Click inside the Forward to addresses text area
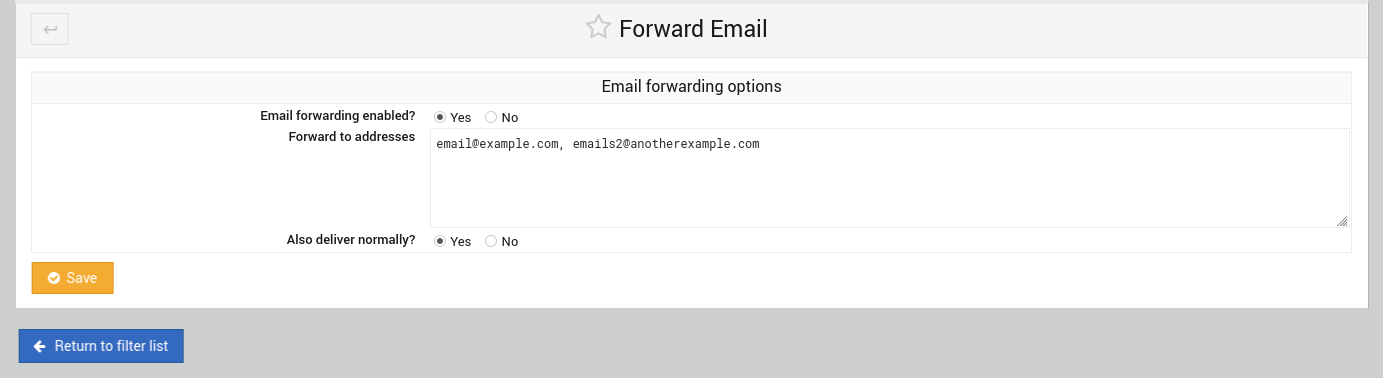Screen dimensions: 1383x378 coord(890,178)
